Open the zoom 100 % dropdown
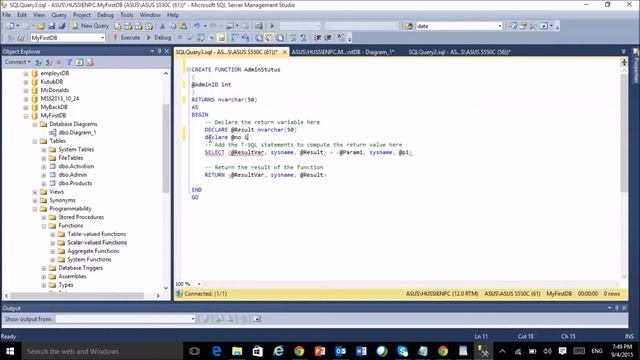Viewport: 640px width, 360px height. point(199,284)
